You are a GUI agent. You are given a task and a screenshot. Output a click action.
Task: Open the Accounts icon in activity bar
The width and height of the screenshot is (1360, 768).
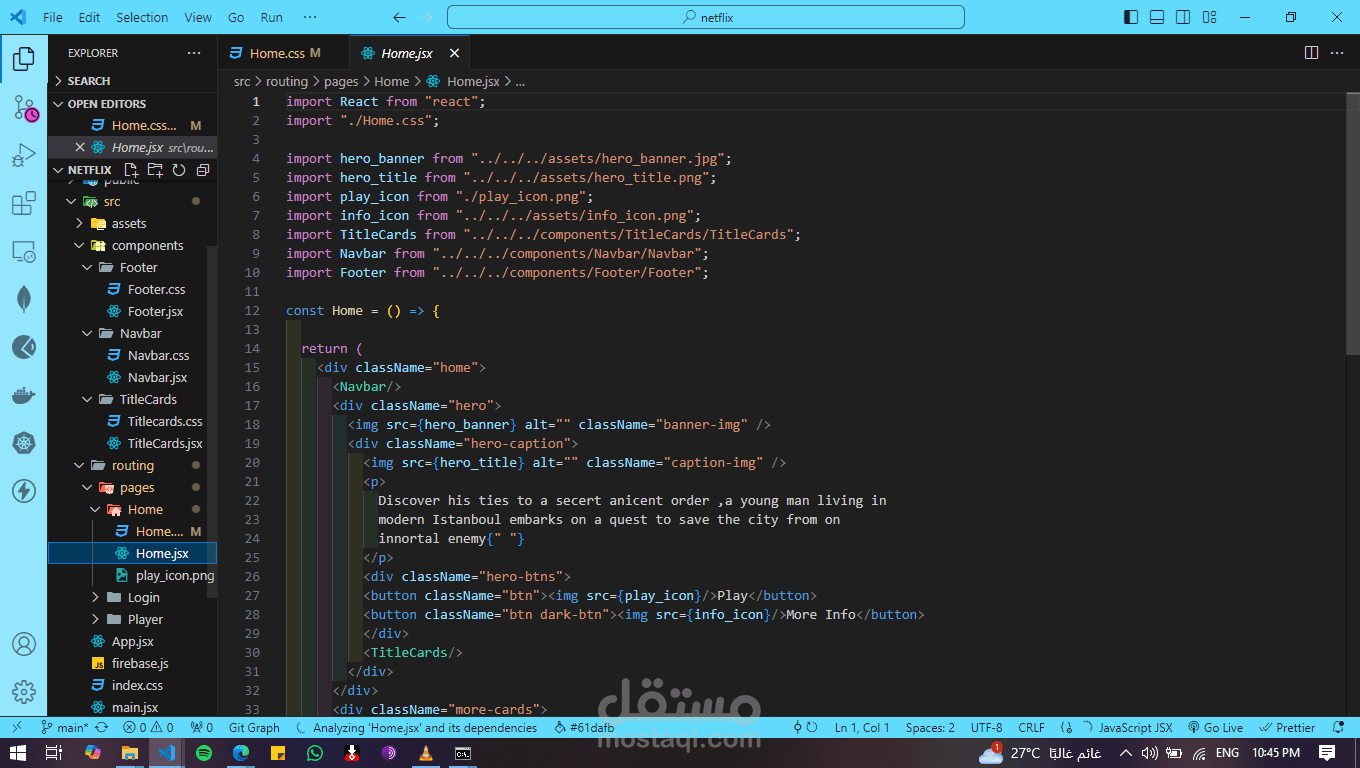[24, 644]
